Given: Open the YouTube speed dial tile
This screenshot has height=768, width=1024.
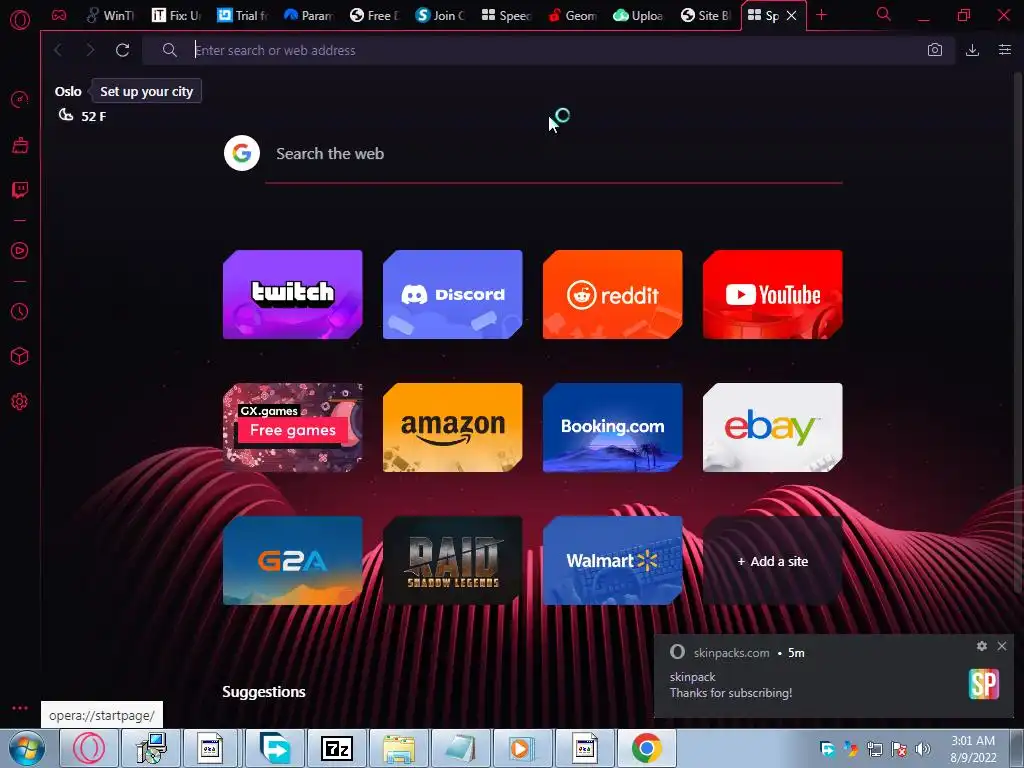Looking at the screenshot, I should click(773, 295).
